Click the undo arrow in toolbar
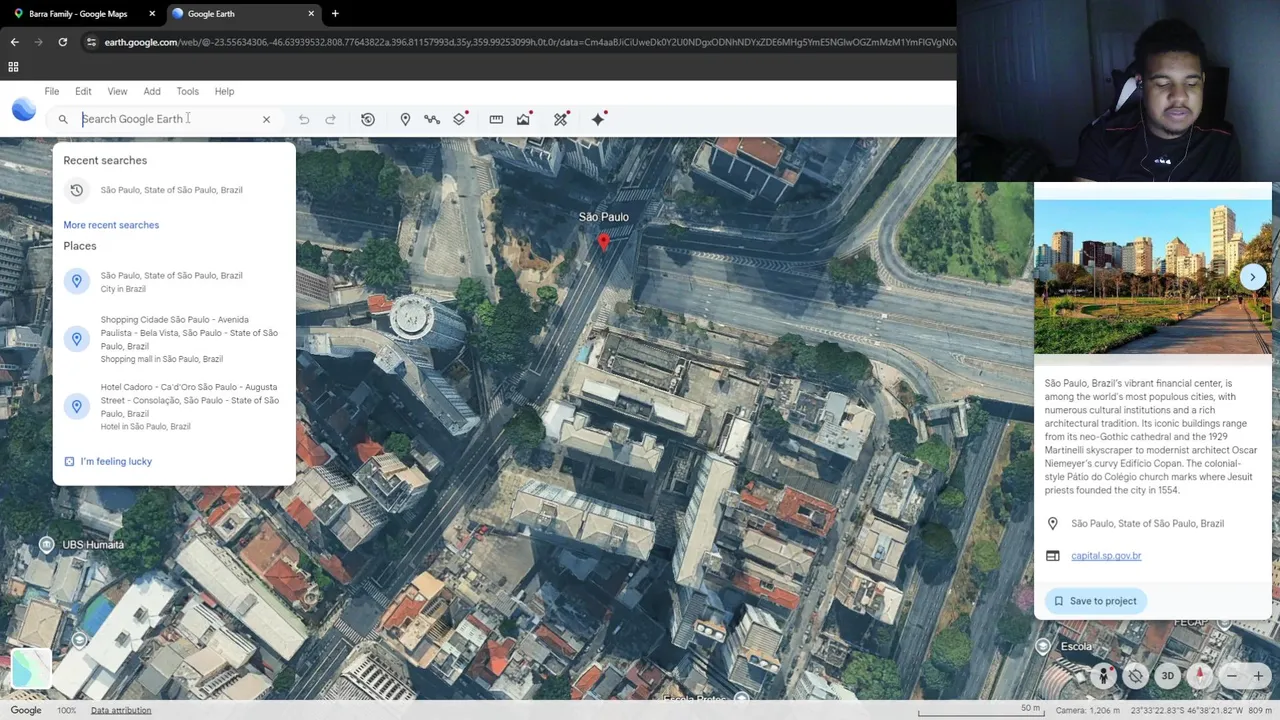 point(304,119)
